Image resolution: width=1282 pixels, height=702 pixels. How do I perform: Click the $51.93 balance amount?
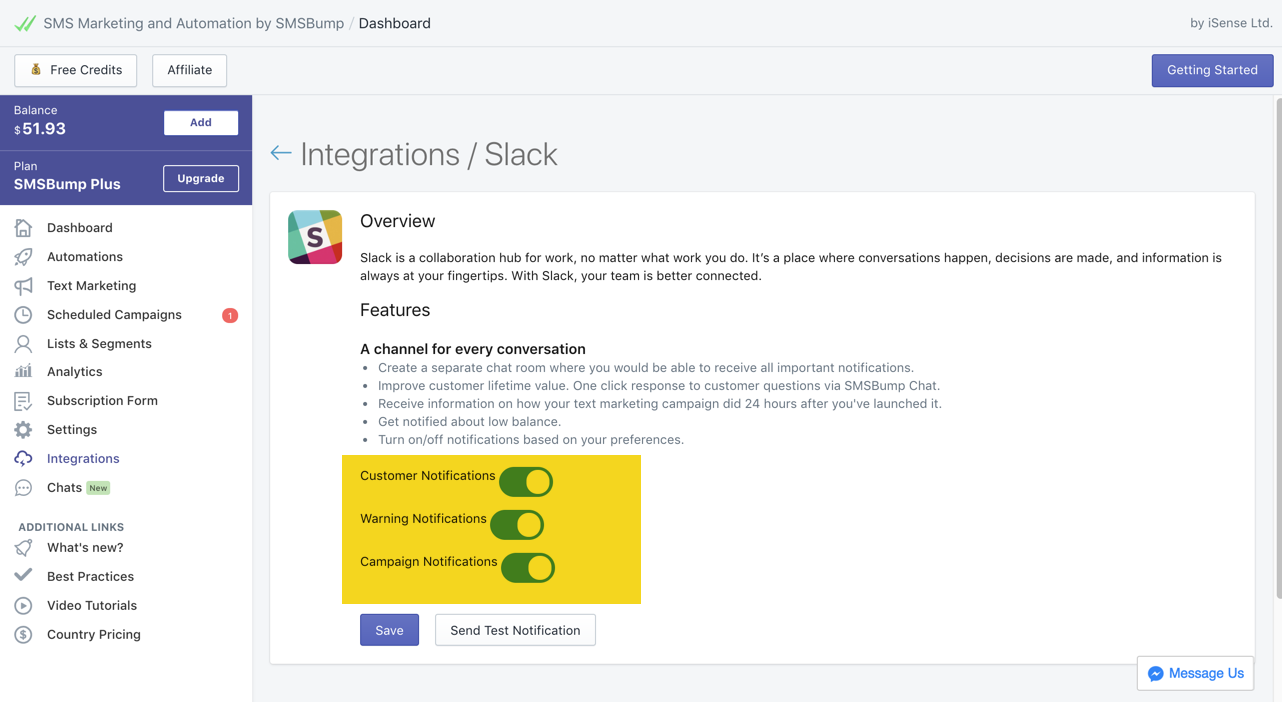(x=40, y=129)
